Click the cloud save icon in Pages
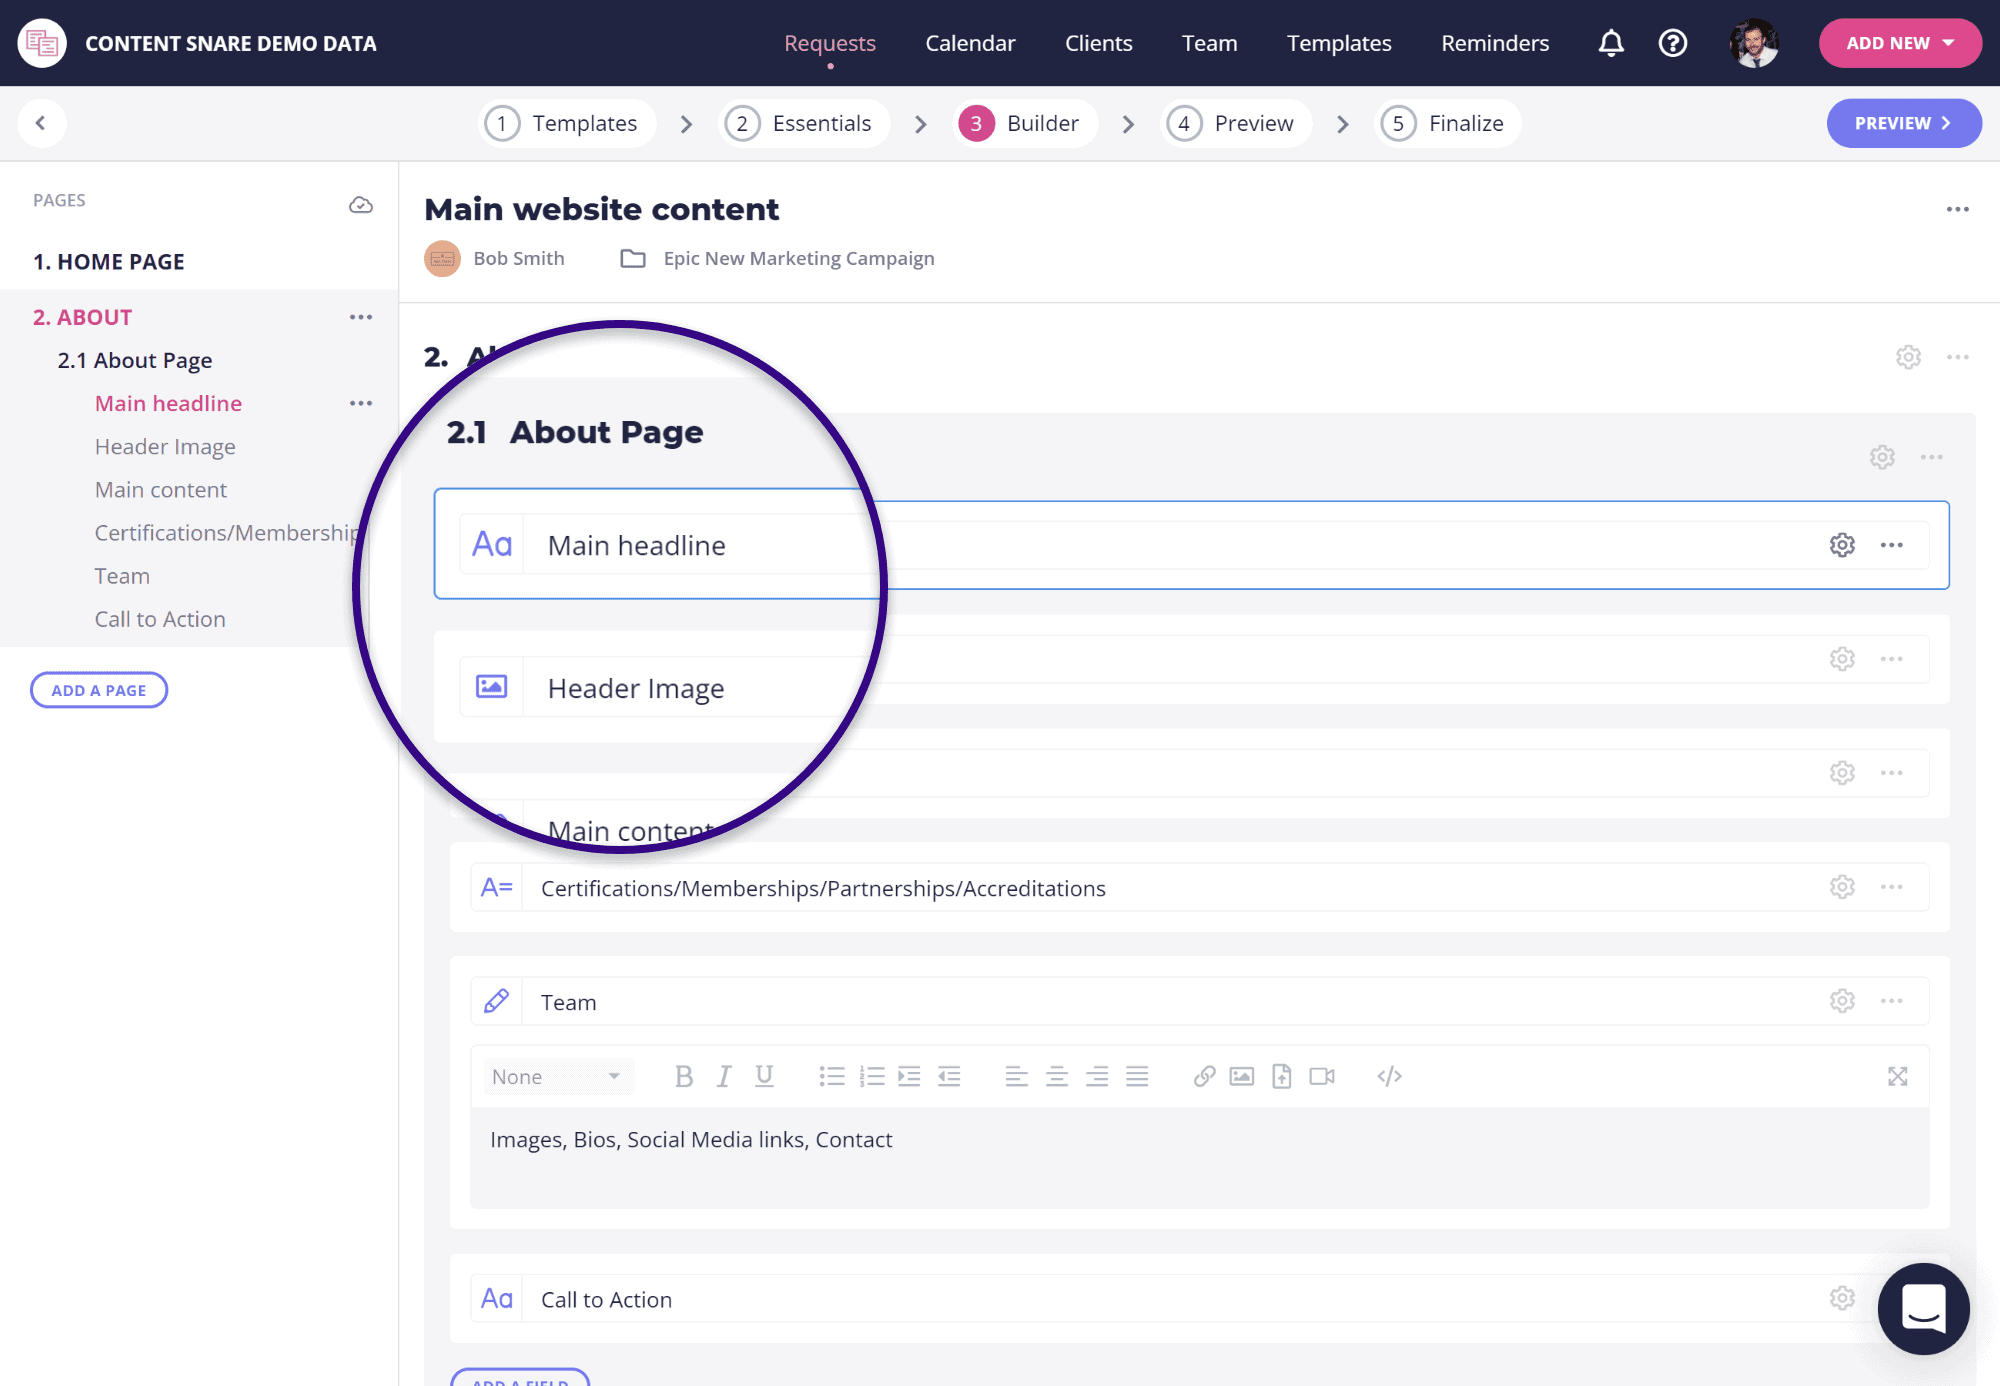2000x1386 pixels. pyautogui.click(x=361, y=205)
